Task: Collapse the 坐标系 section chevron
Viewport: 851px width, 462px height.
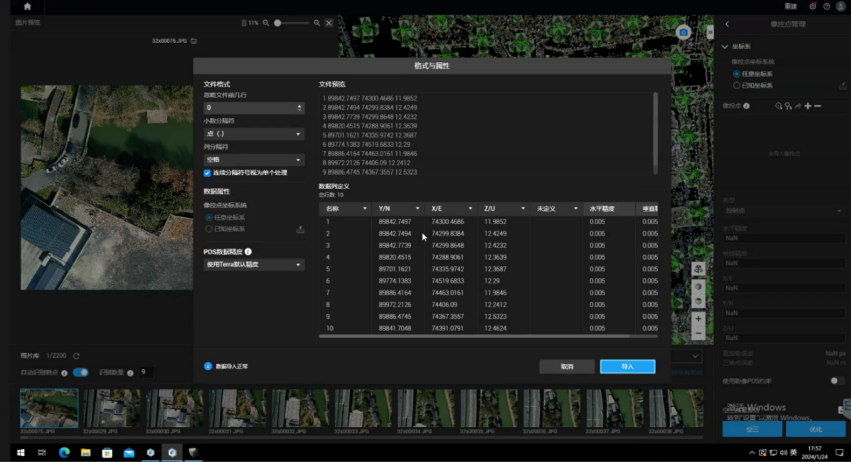Action: pos(725,47)
